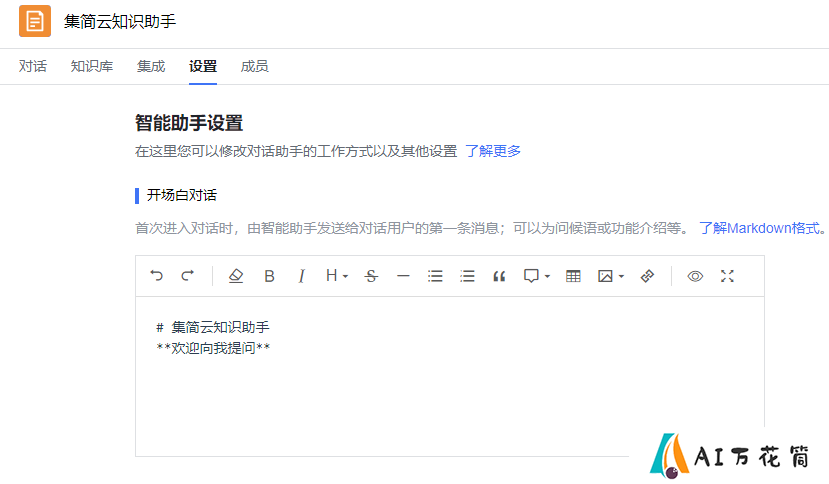Screen dimensions: 829x484
Task: Expand editor to fullscreen
Action: pyautogui.click(x=727, y=276)
